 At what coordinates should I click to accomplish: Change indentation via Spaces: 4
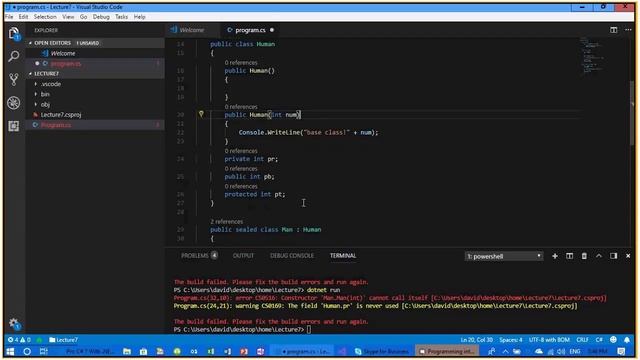click(511, 340)
